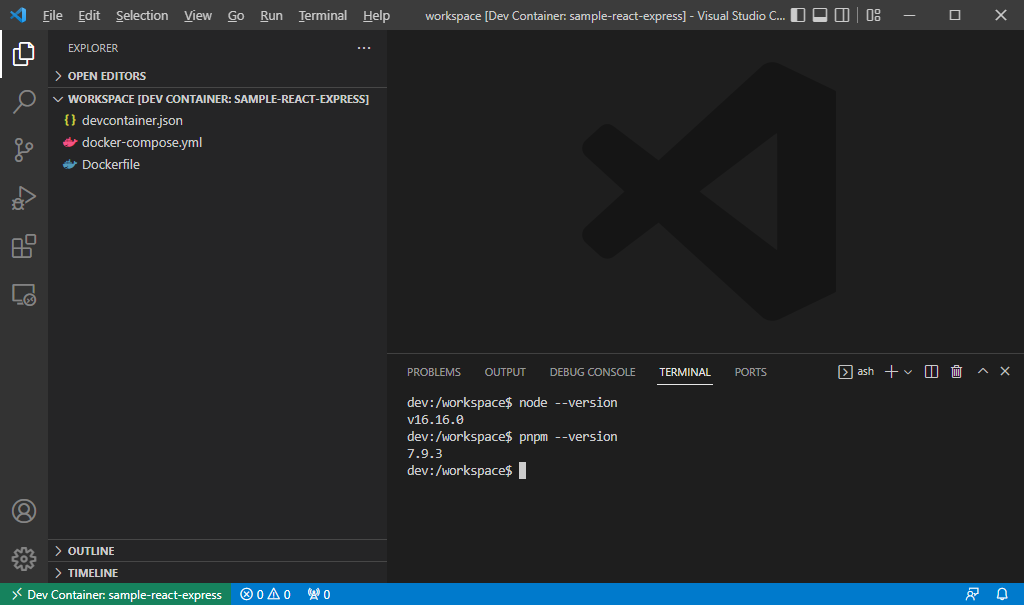Open the Selection menu
Screen dimensions: 1024x605
[142, 15]
